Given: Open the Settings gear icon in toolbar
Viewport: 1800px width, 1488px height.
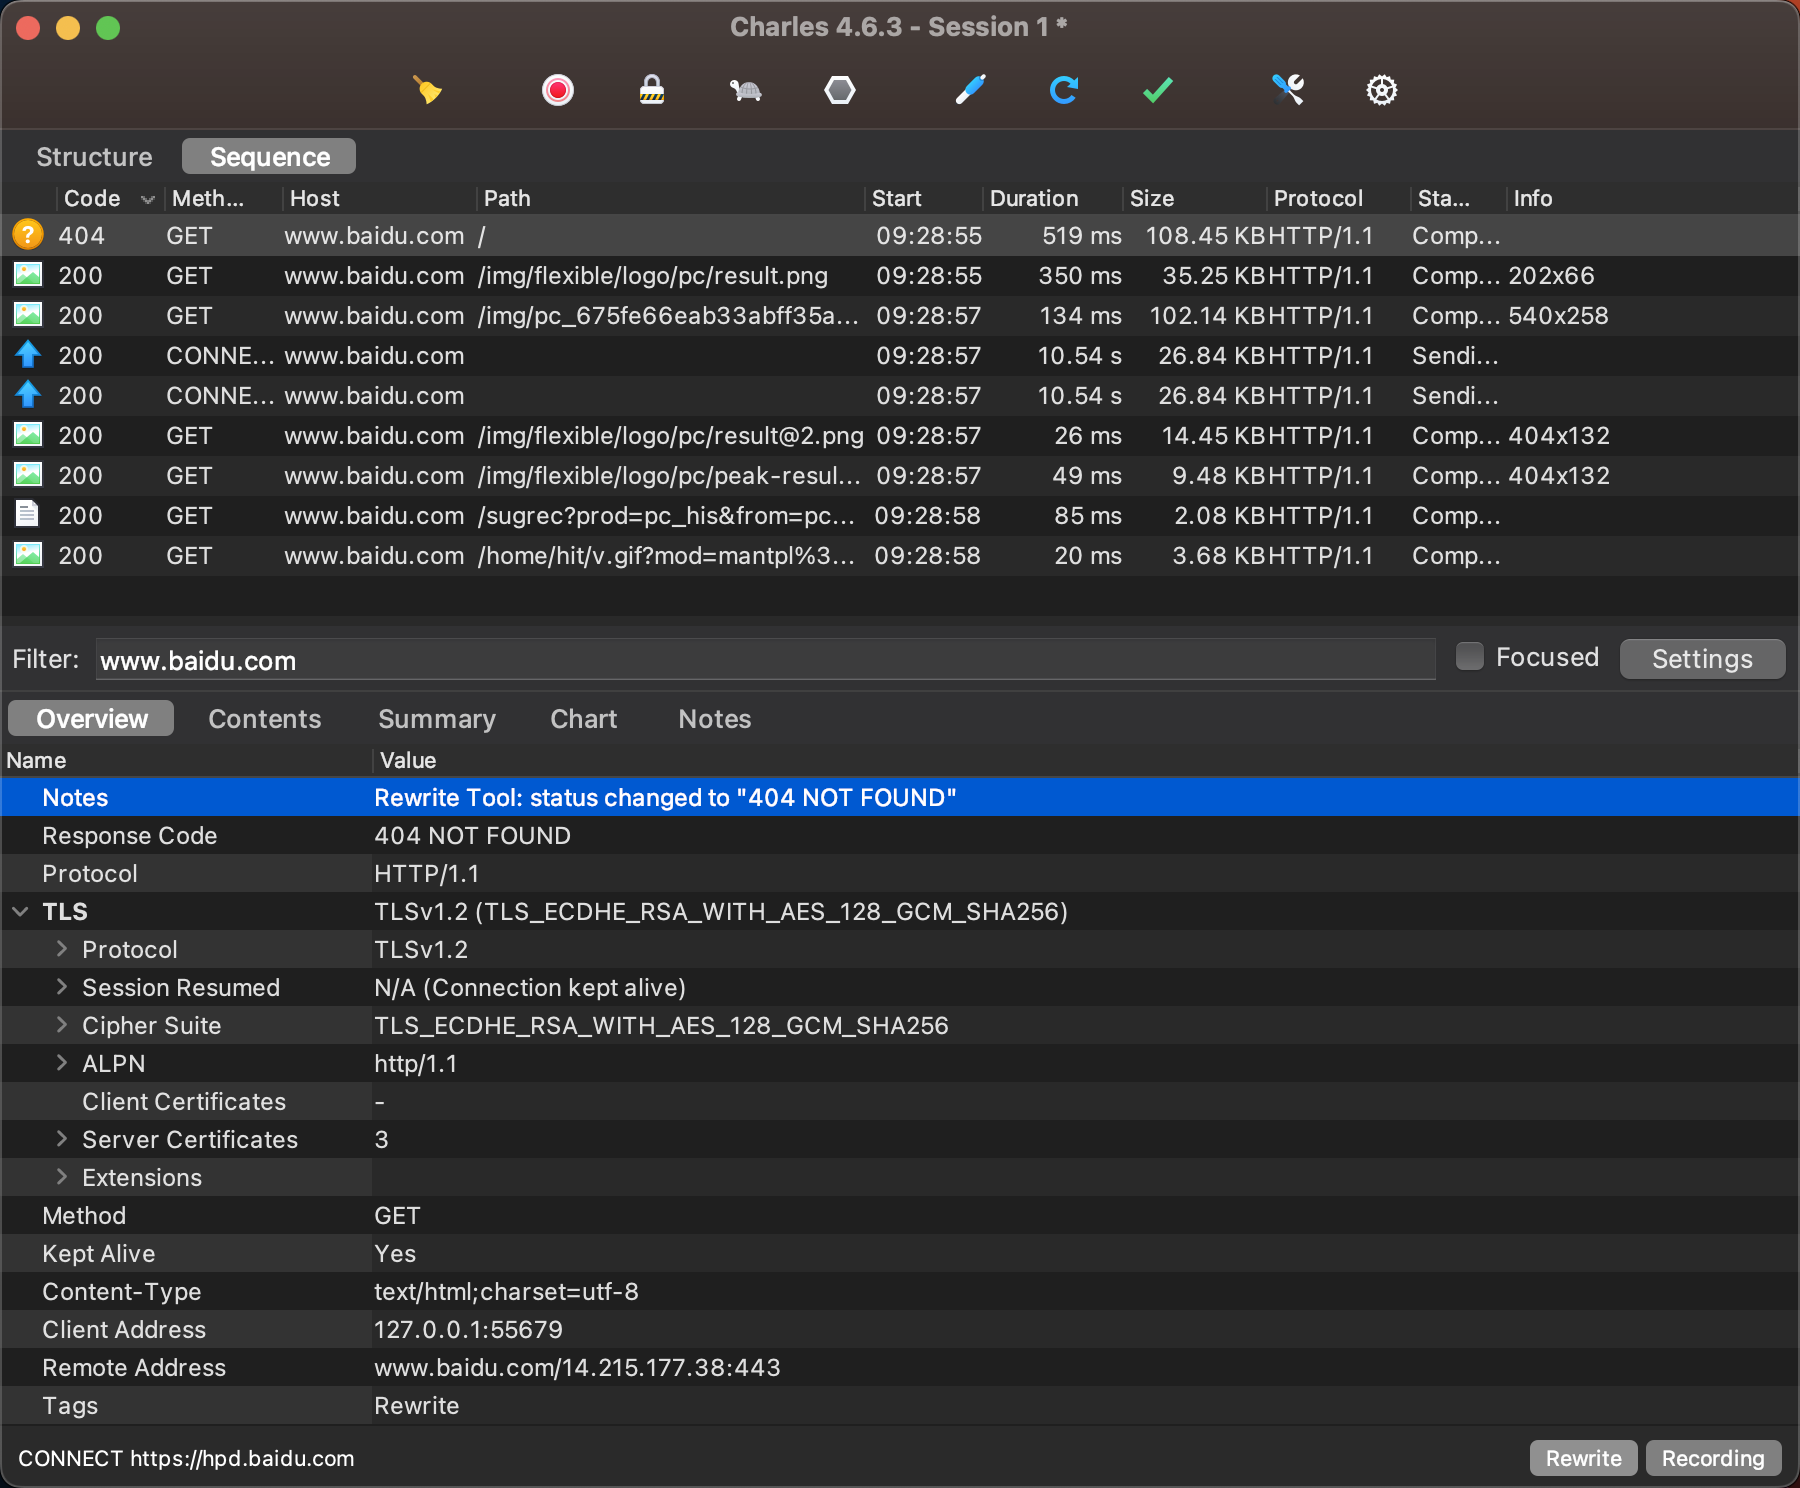Looking at the screenshot, I should 1381,90.
